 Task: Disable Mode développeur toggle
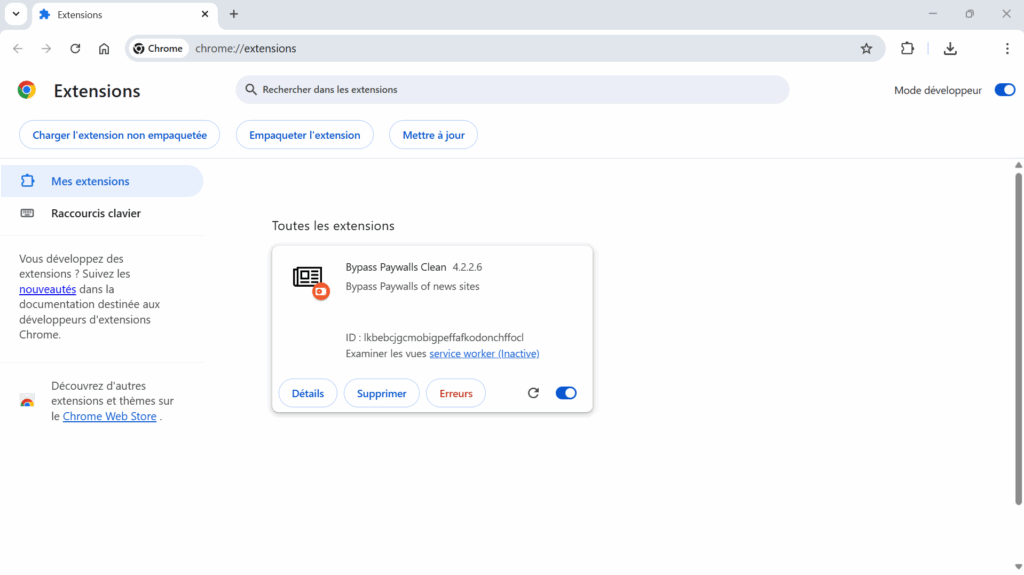pyautogui.click(x=1004, y=90)
